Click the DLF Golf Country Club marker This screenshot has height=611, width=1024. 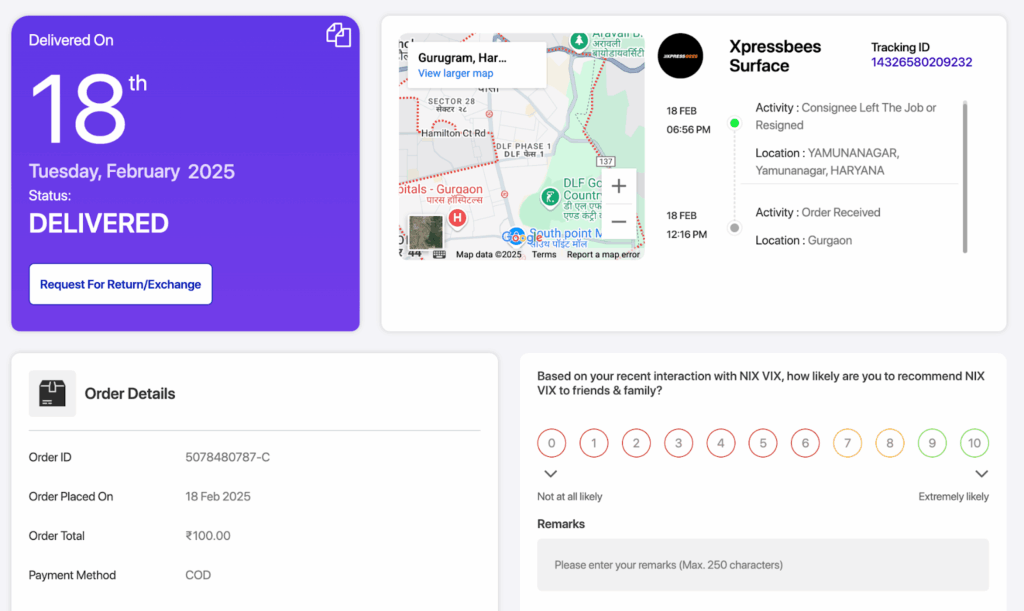point(549,197)
